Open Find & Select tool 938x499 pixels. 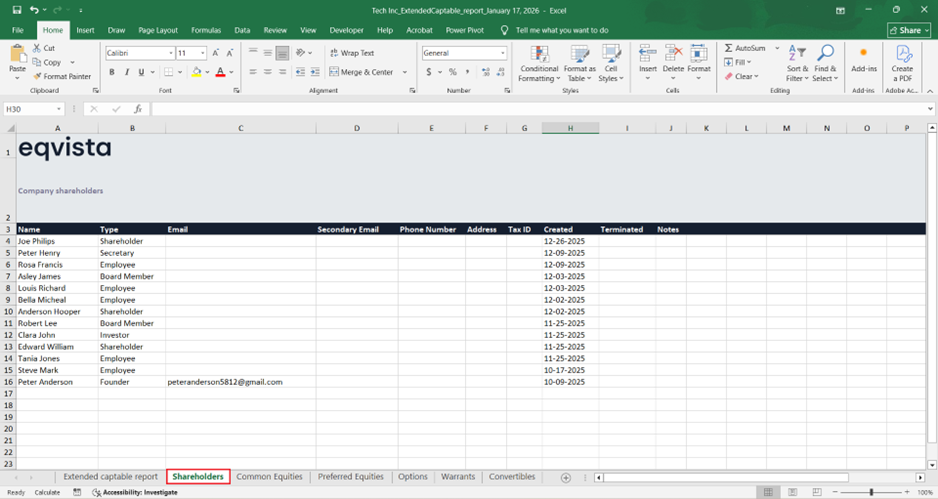click(x=825, y=62)
